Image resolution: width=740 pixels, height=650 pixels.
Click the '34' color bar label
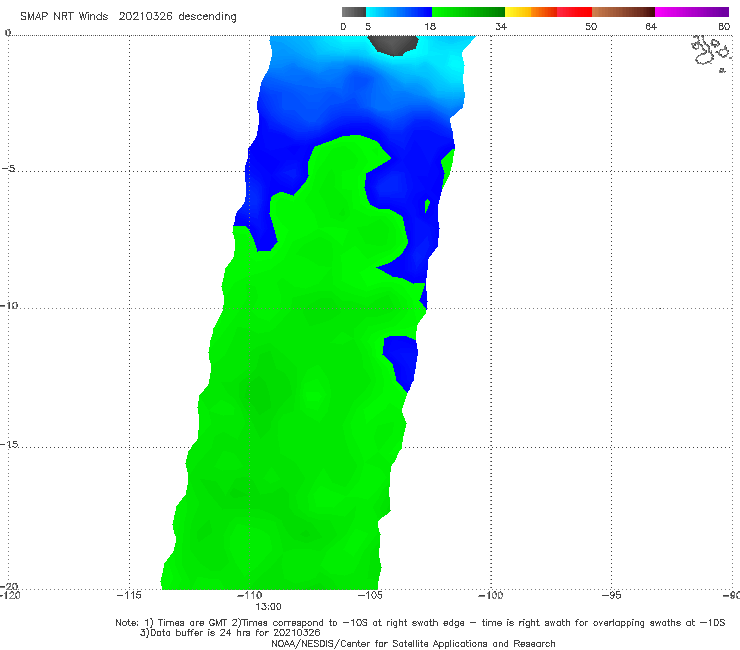(501, 26)
